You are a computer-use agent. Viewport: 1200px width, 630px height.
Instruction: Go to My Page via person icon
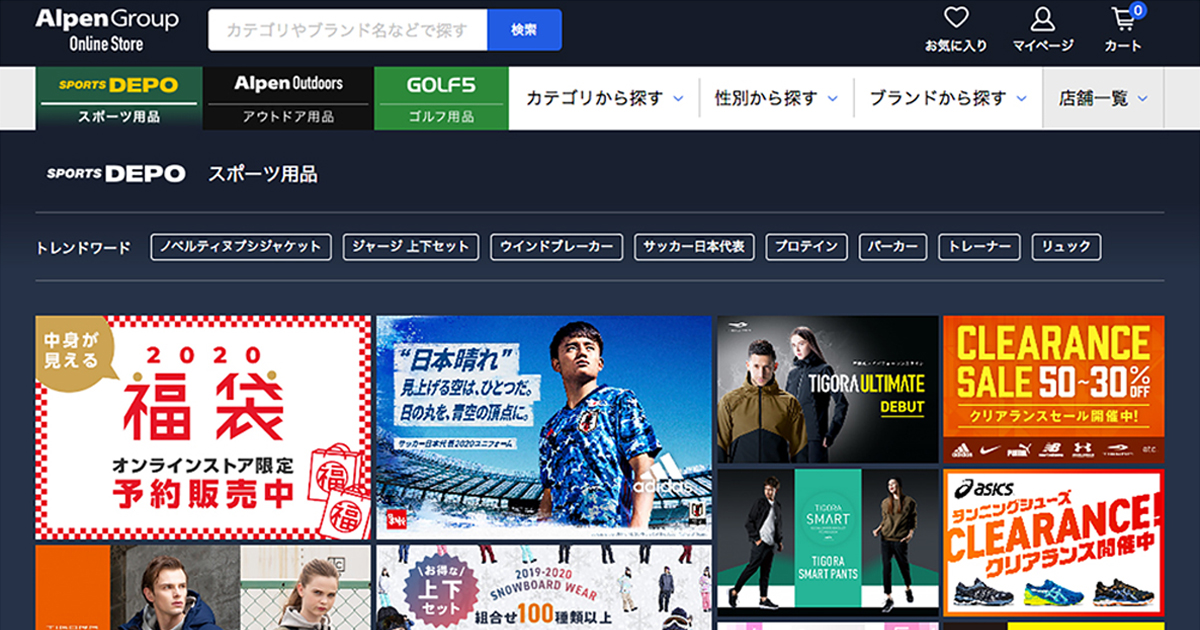1043,29
